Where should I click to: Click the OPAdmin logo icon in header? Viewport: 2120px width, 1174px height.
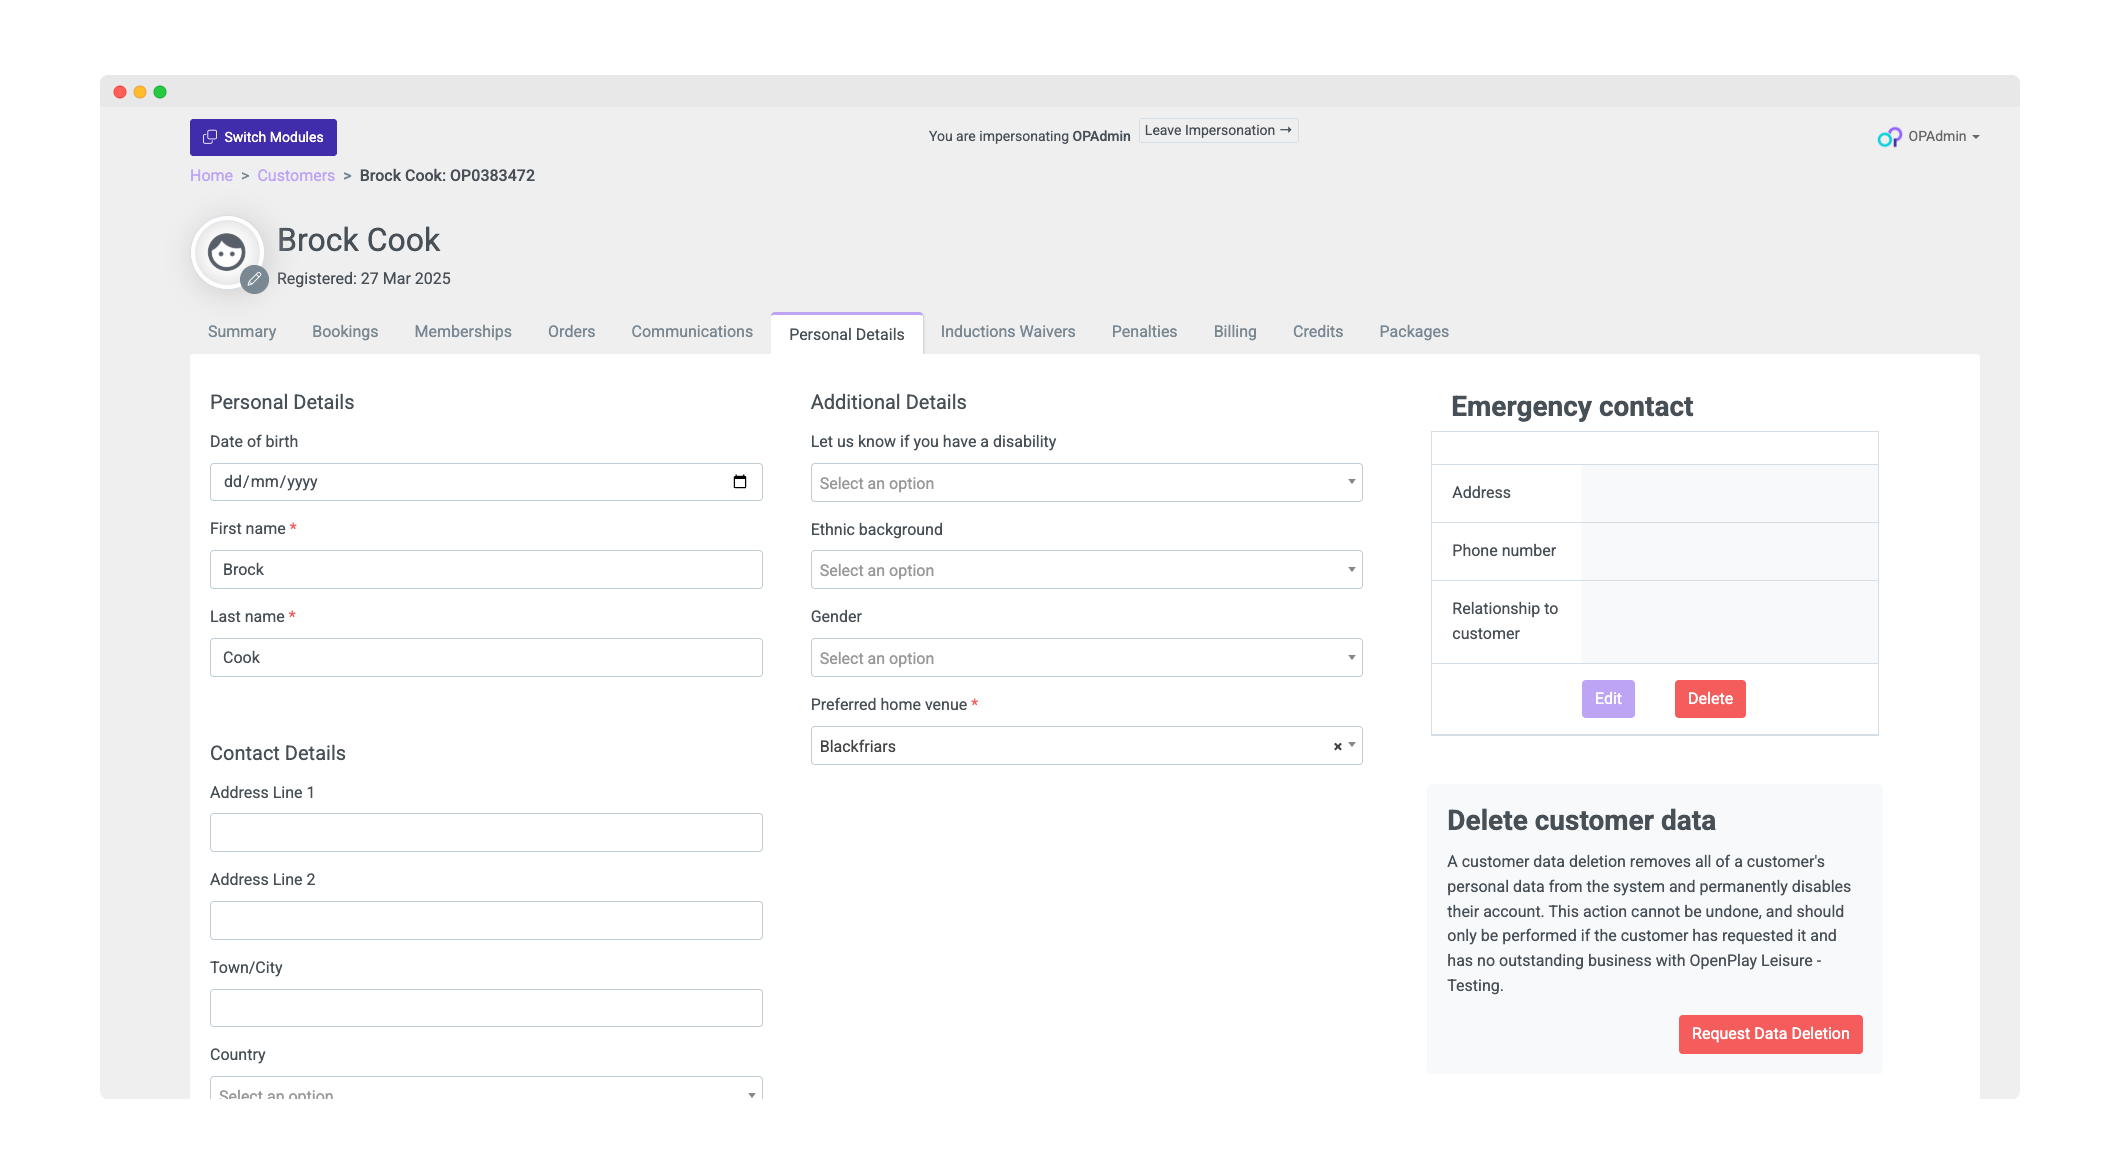[1889, 137]
